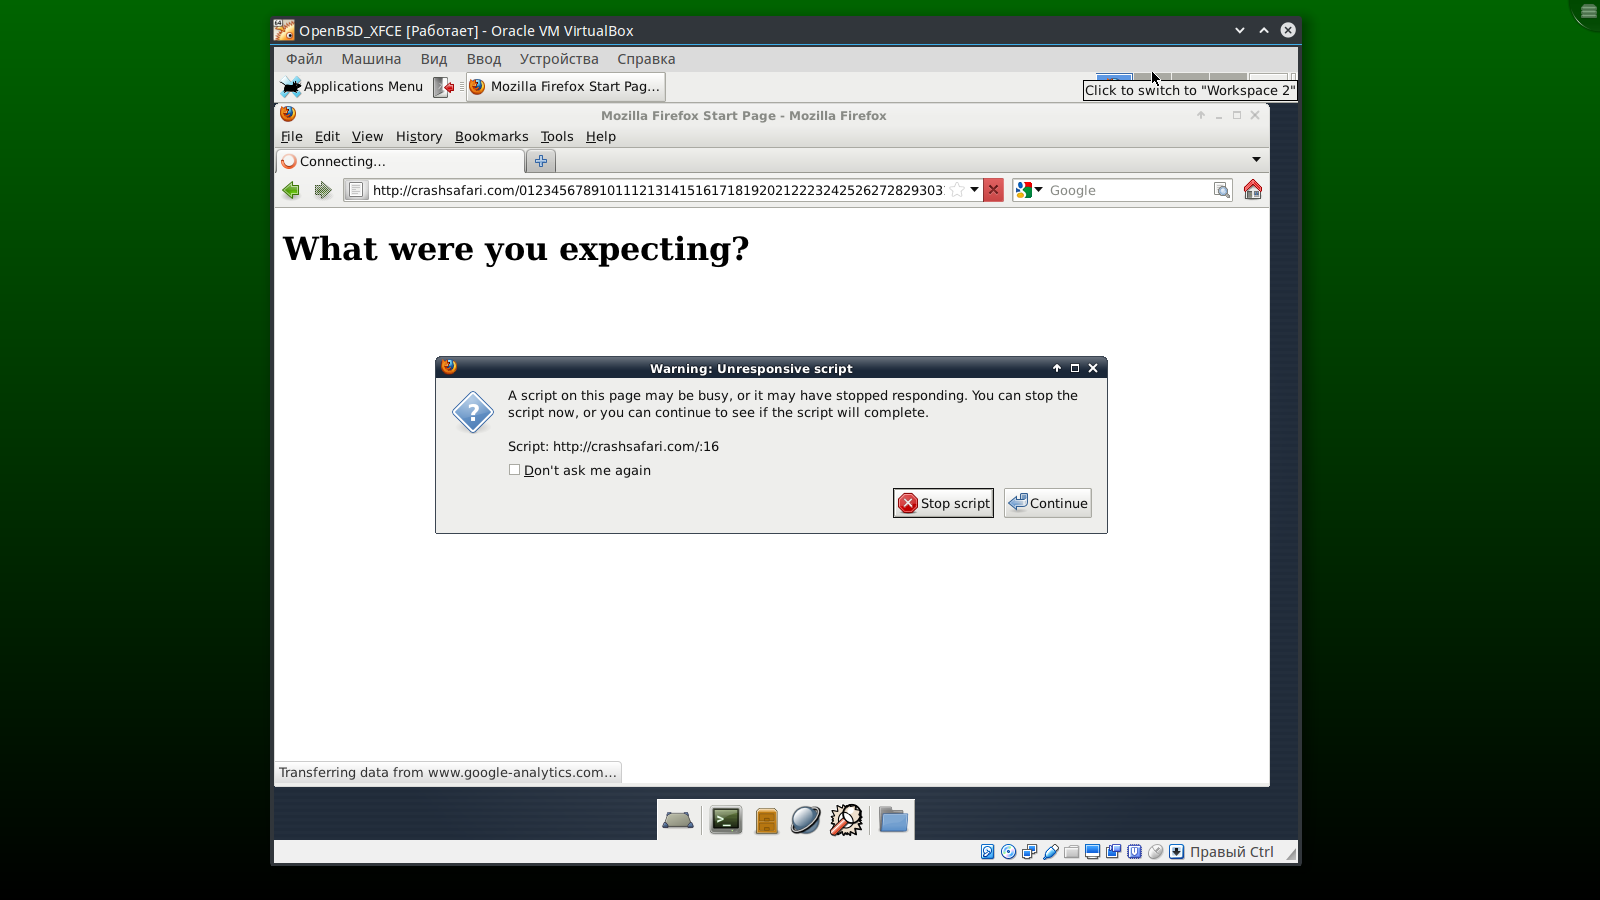Click the page identity icon in address bar
This screenshot has width=1600, height=900.
pos(356,190)
